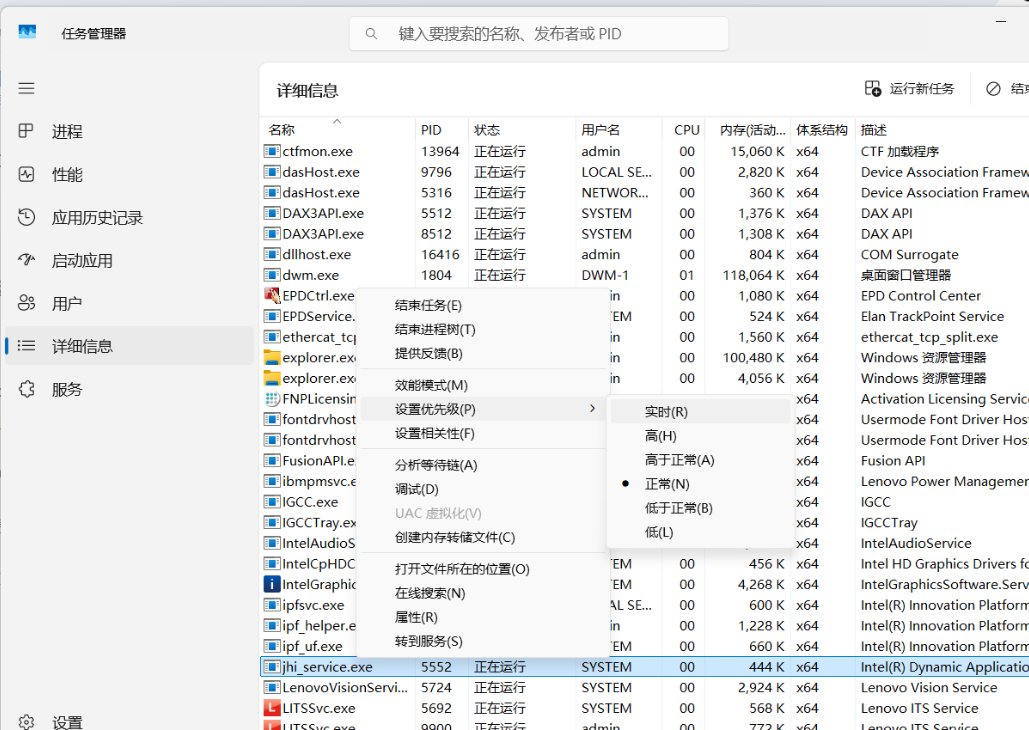
Task: Choose 结束任务(E) from context menu
Action: [x=482, y=305]
